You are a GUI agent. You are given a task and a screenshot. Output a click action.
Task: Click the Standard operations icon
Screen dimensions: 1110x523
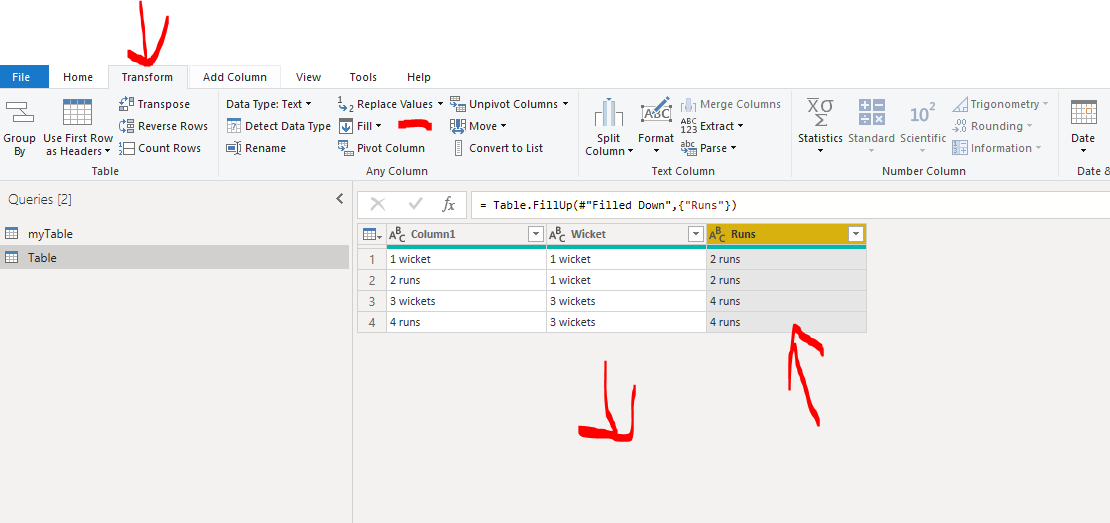pos(871,113)
